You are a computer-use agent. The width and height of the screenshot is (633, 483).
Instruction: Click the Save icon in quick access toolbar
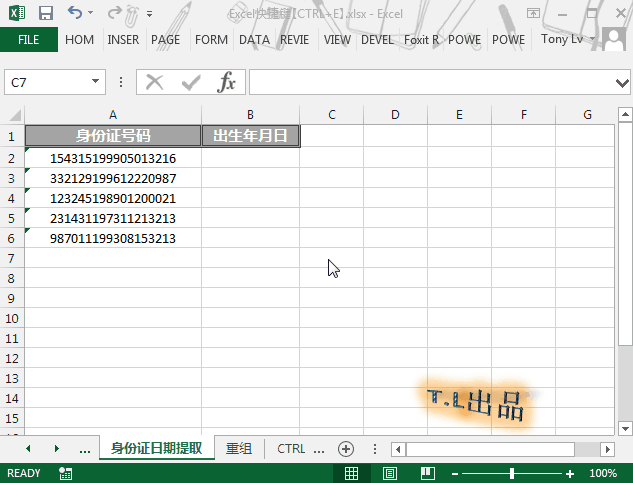coord(46,13)
